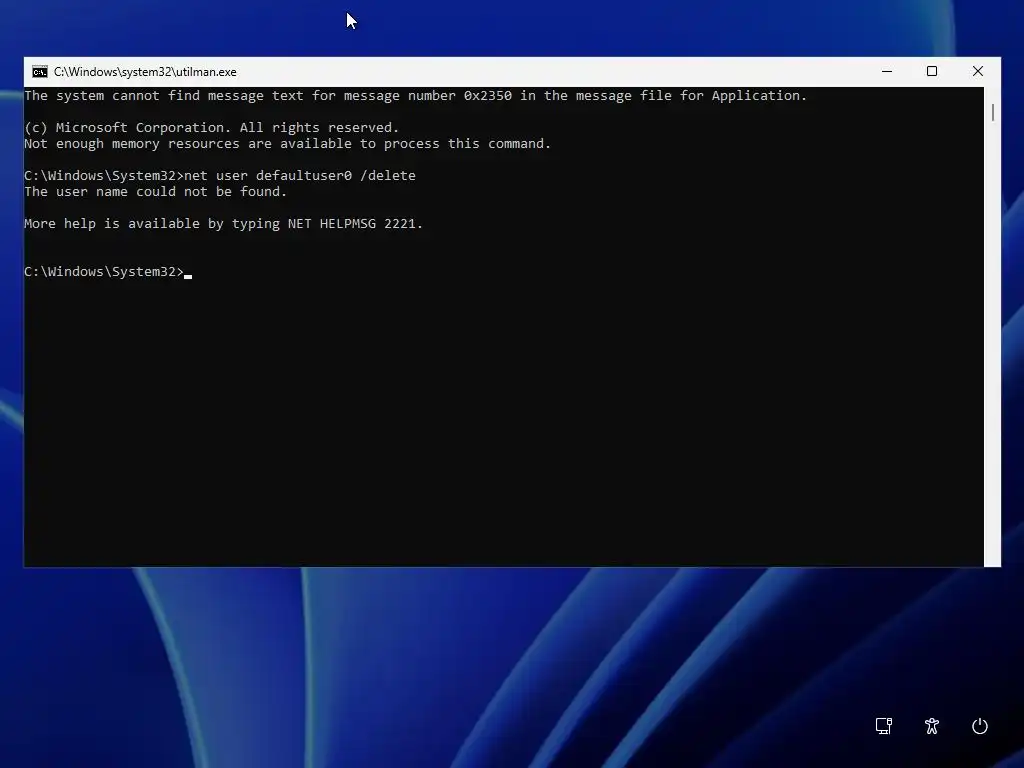Image resolution: width=1024 pixels, height=768 pixels.
Task: Click the empty C:\Windows\System32> prompt with the cursor
Action: click(108, 272)
